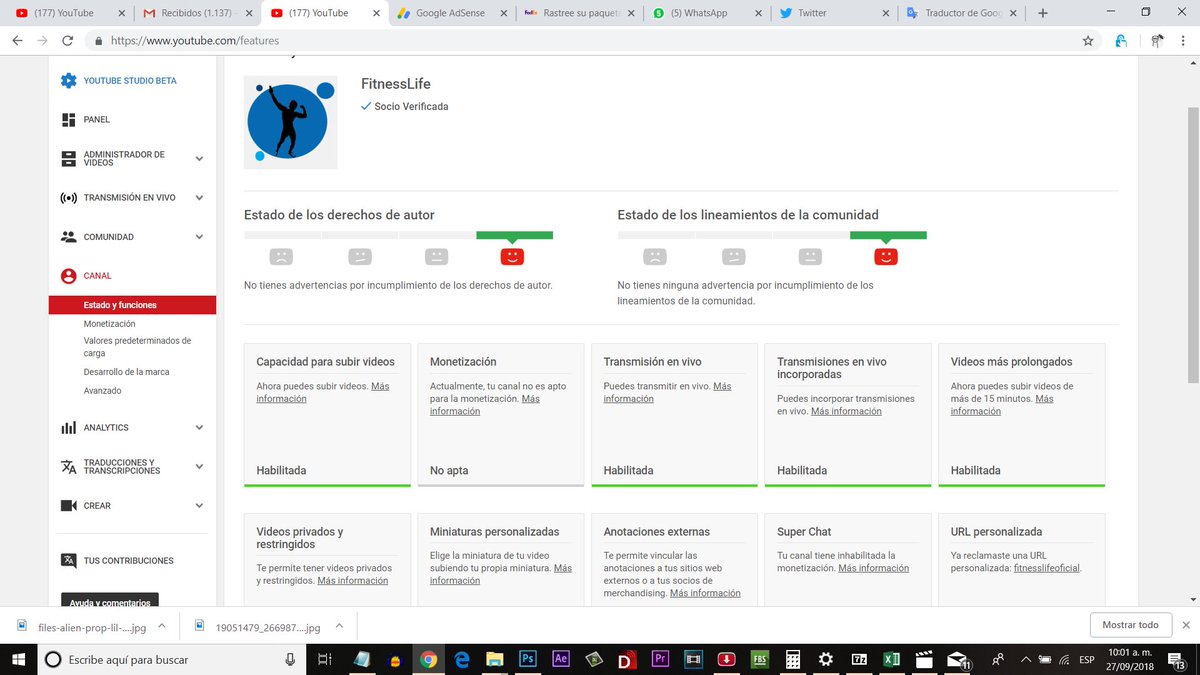This screenshot has width=1200, height=675.
Task: Click Más información in Miniaturas personalizadas card
Action: pos(500,574)
